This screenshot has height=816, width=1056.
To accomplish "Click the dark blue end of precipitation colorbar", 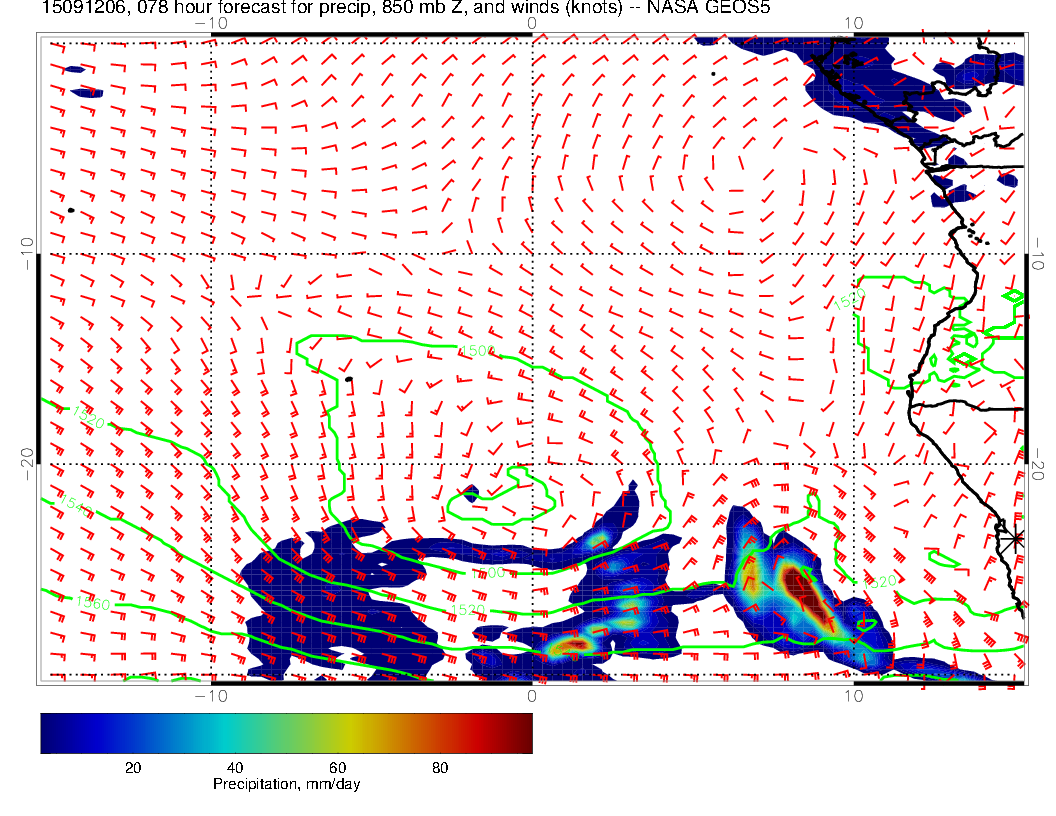I will (x=48, y=732).
